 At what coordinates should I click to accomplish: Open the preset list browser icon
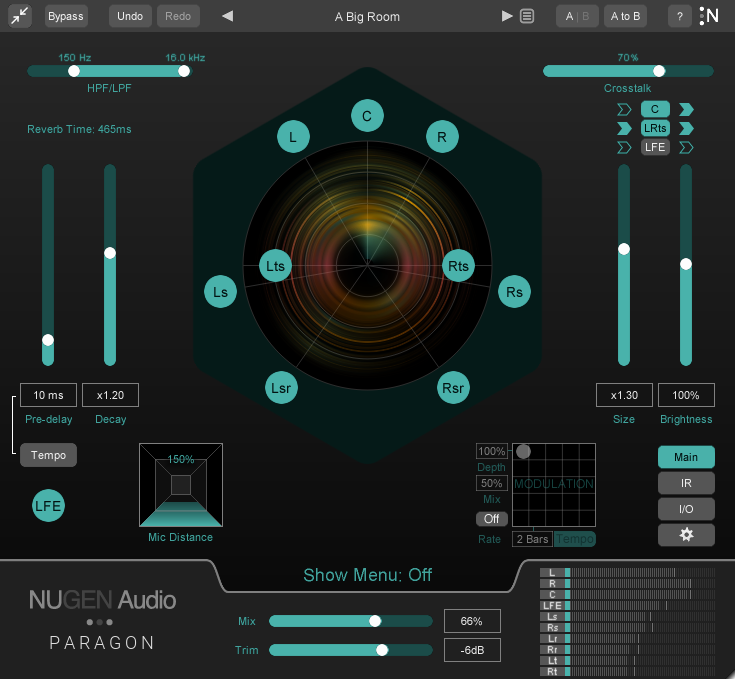pos(527,16)
